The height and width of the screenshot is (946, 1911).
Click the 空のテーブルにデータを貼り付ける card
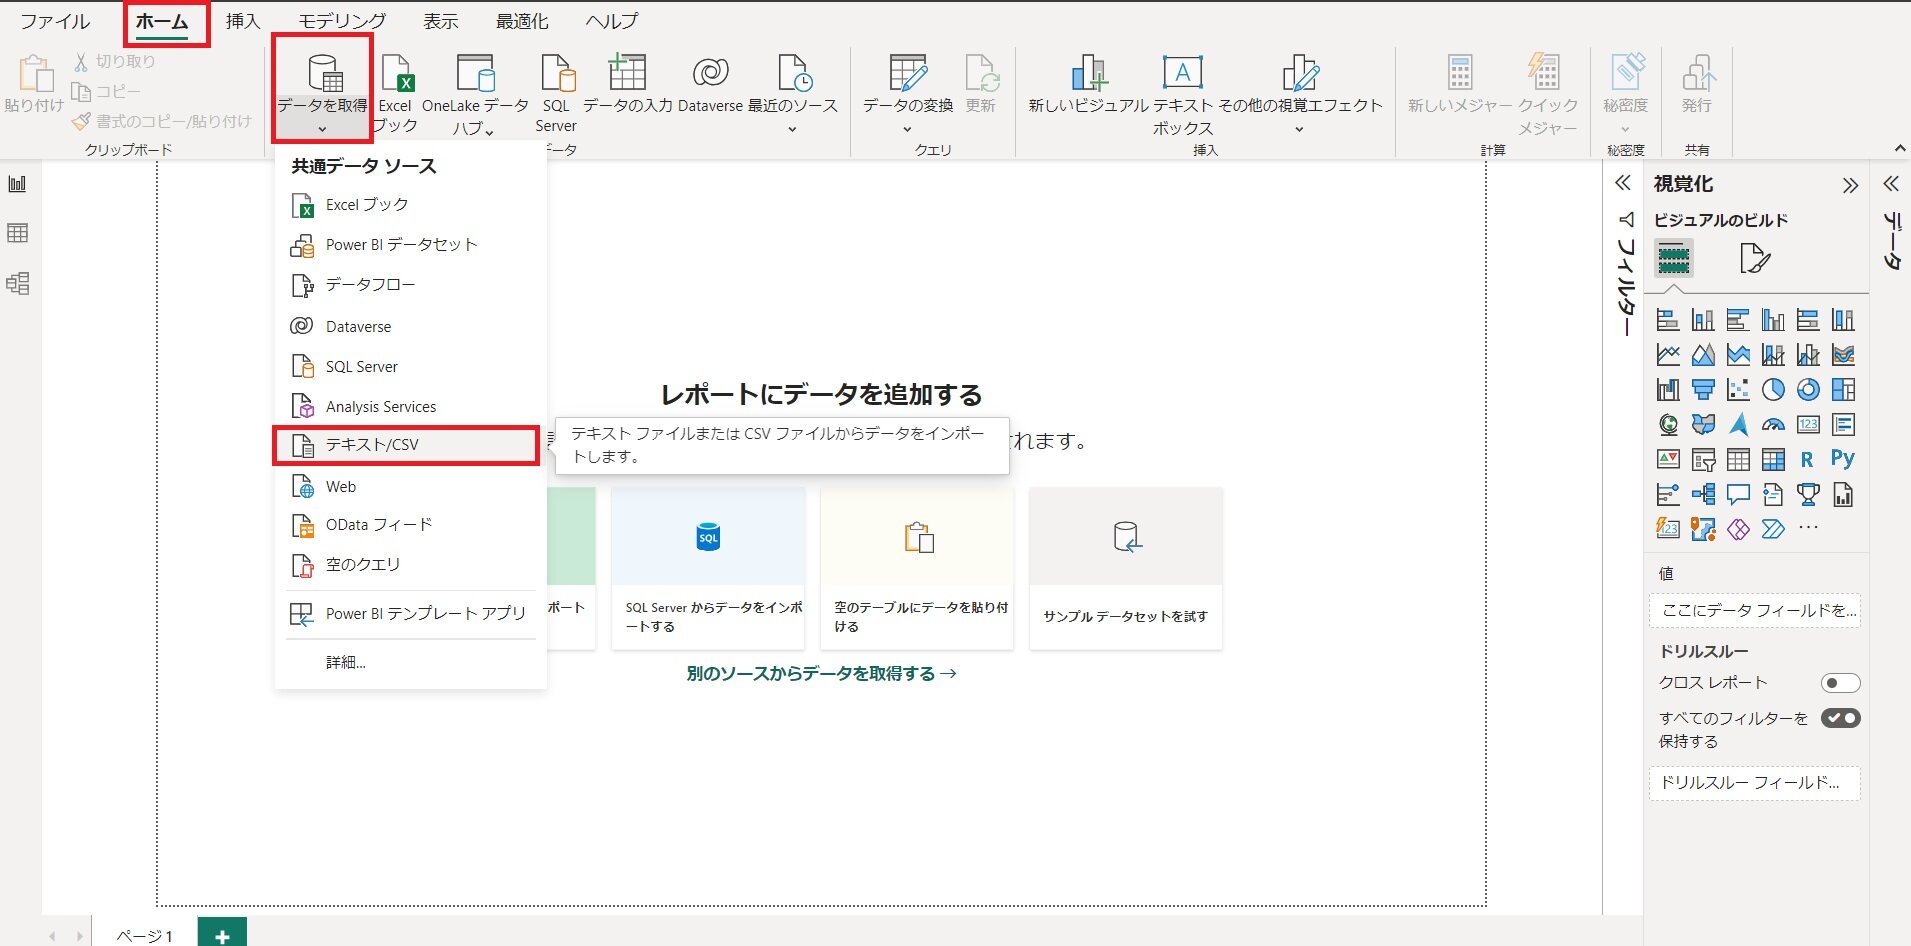tap(917, 568)
